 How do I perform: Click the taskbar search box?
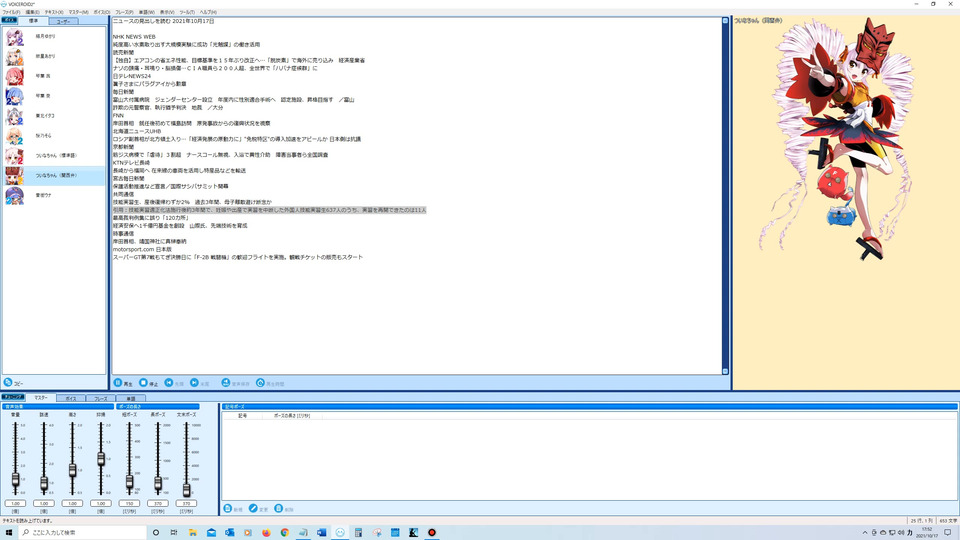click(83, 533)
